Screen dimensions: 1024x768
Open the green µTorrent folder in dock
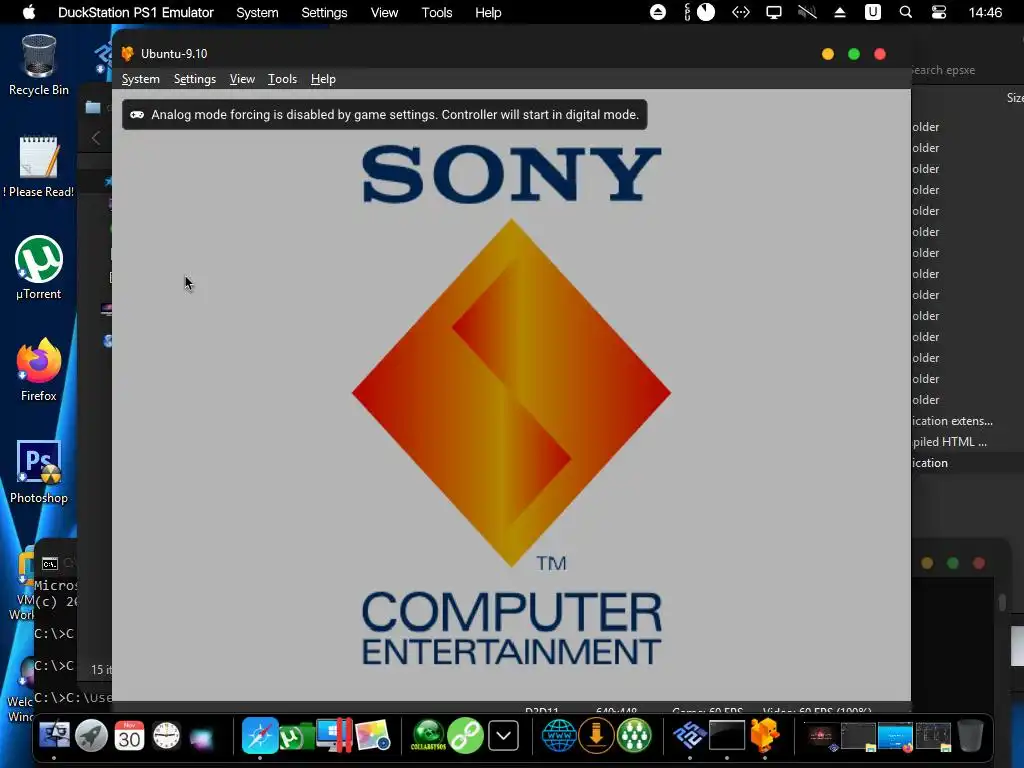click(297, 737)
